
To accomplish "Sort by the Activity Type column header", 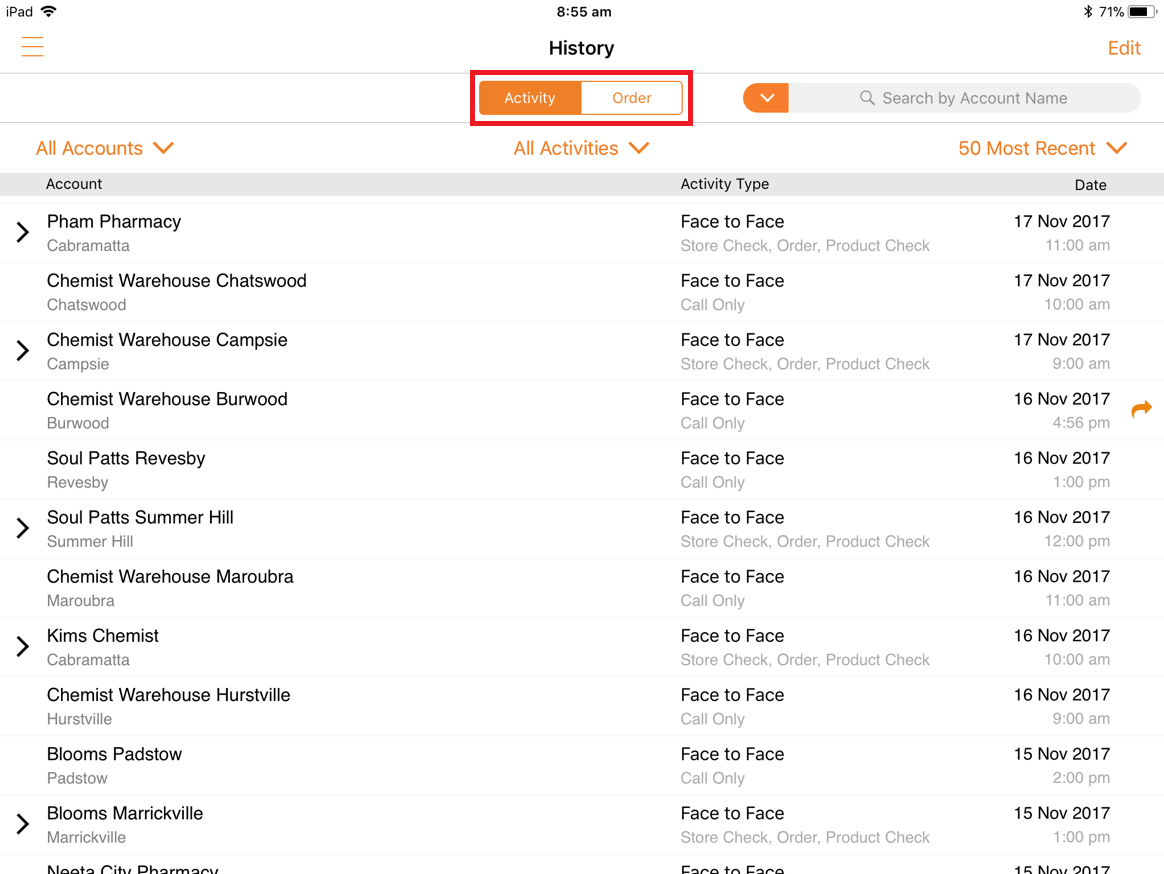I will [x=725, y=184].
